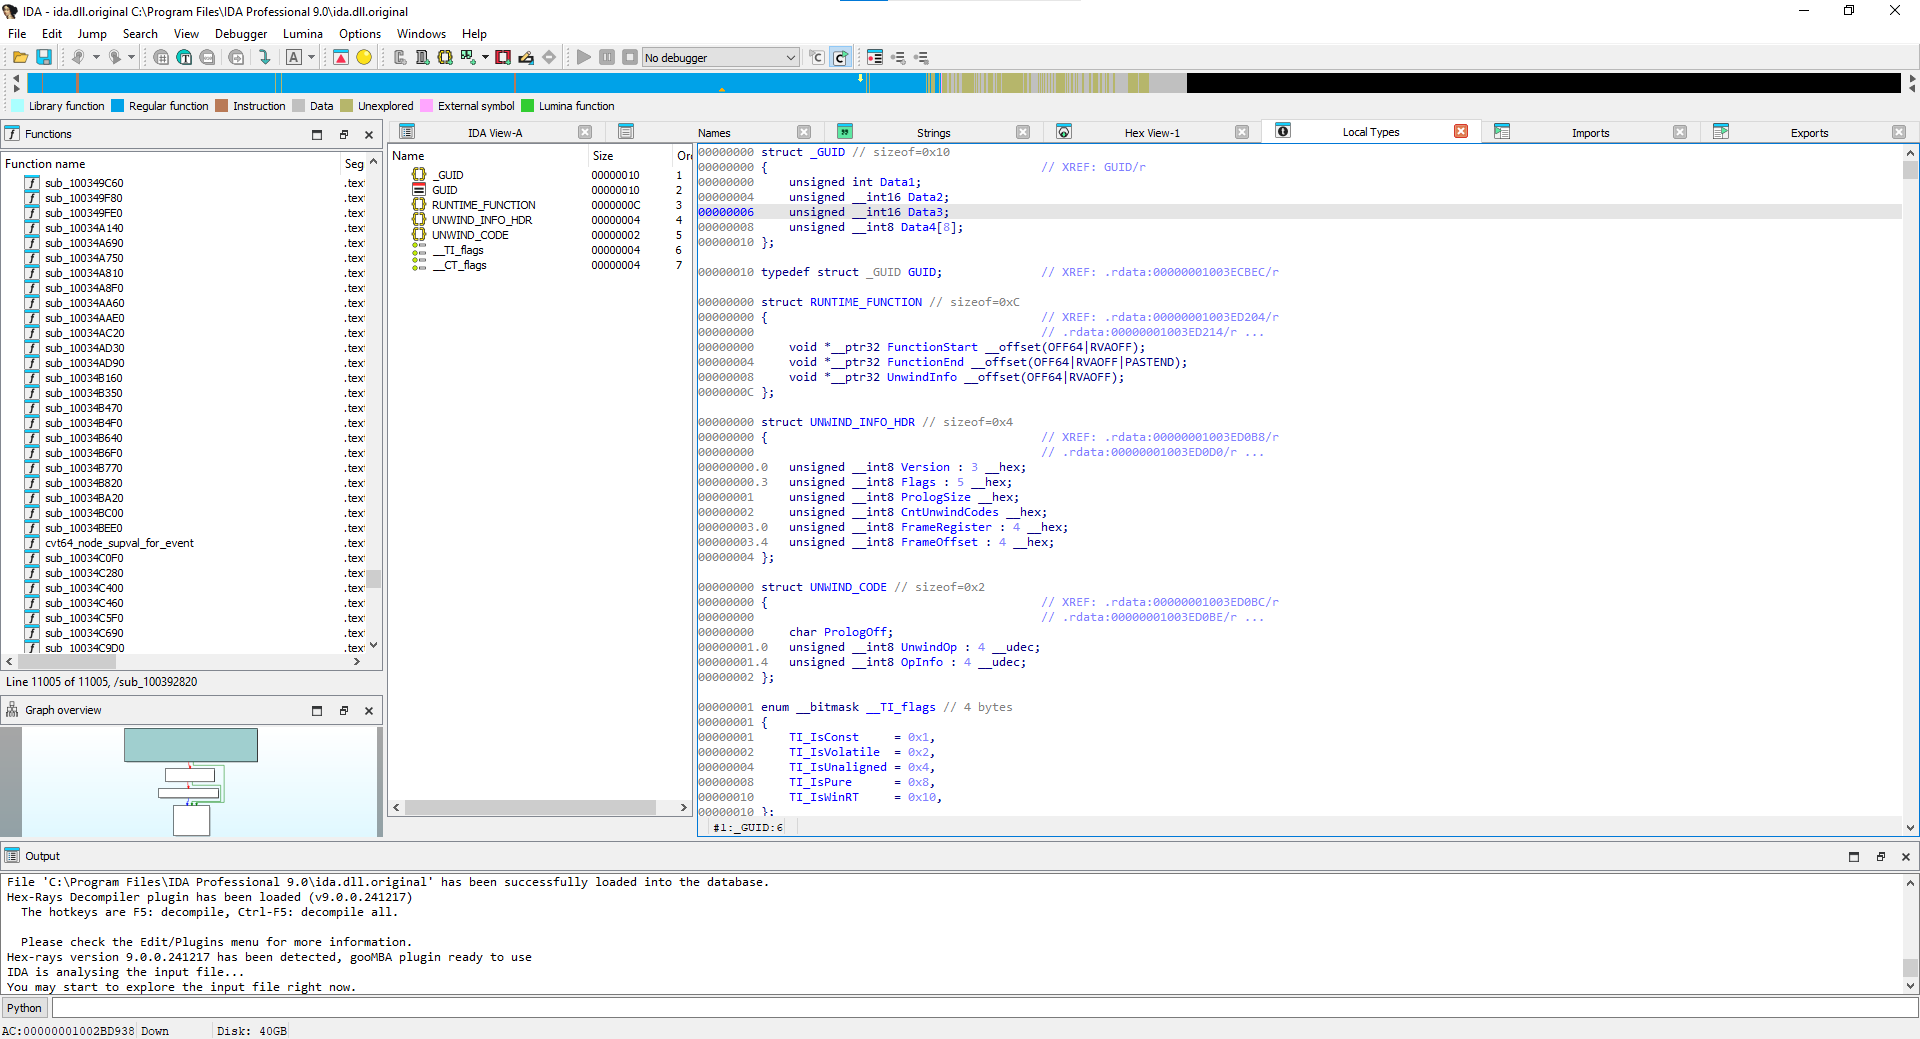Click the gray C toolbar icon

(817, 57)
